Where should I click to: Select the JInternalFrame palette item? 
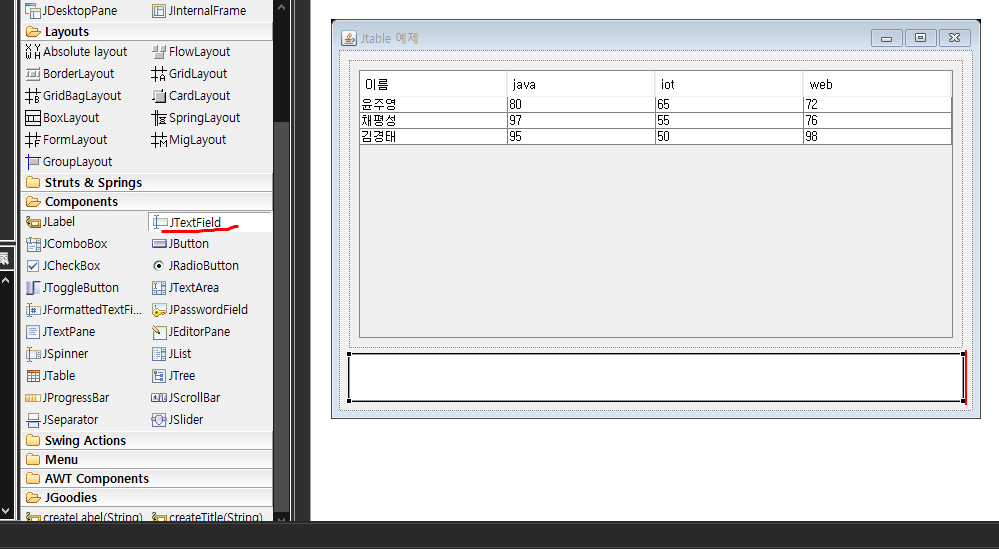coord(199,10)
